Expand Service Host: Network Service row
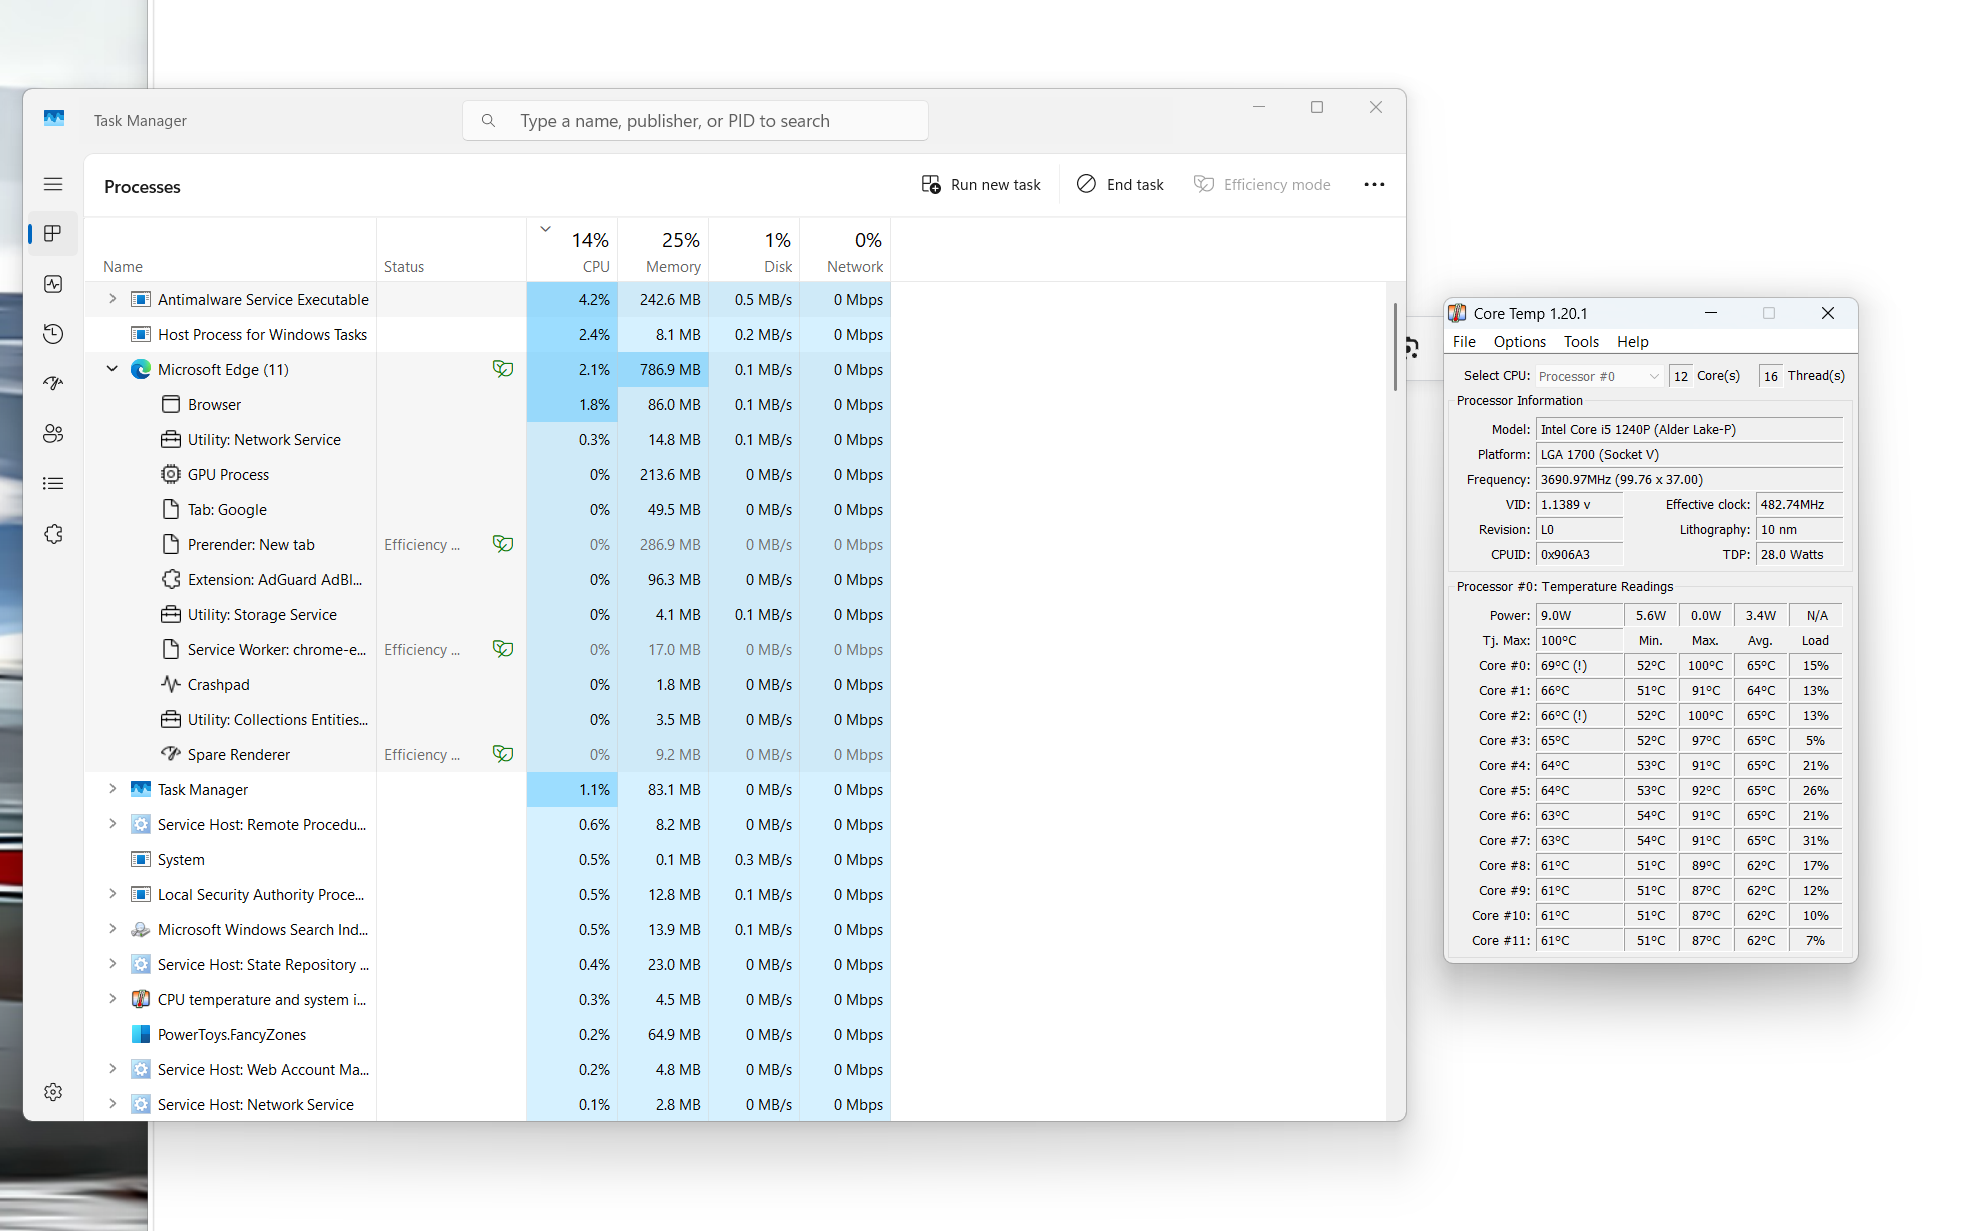The width and height of the screenshot is (1982, 1231). pos(112,1104)
